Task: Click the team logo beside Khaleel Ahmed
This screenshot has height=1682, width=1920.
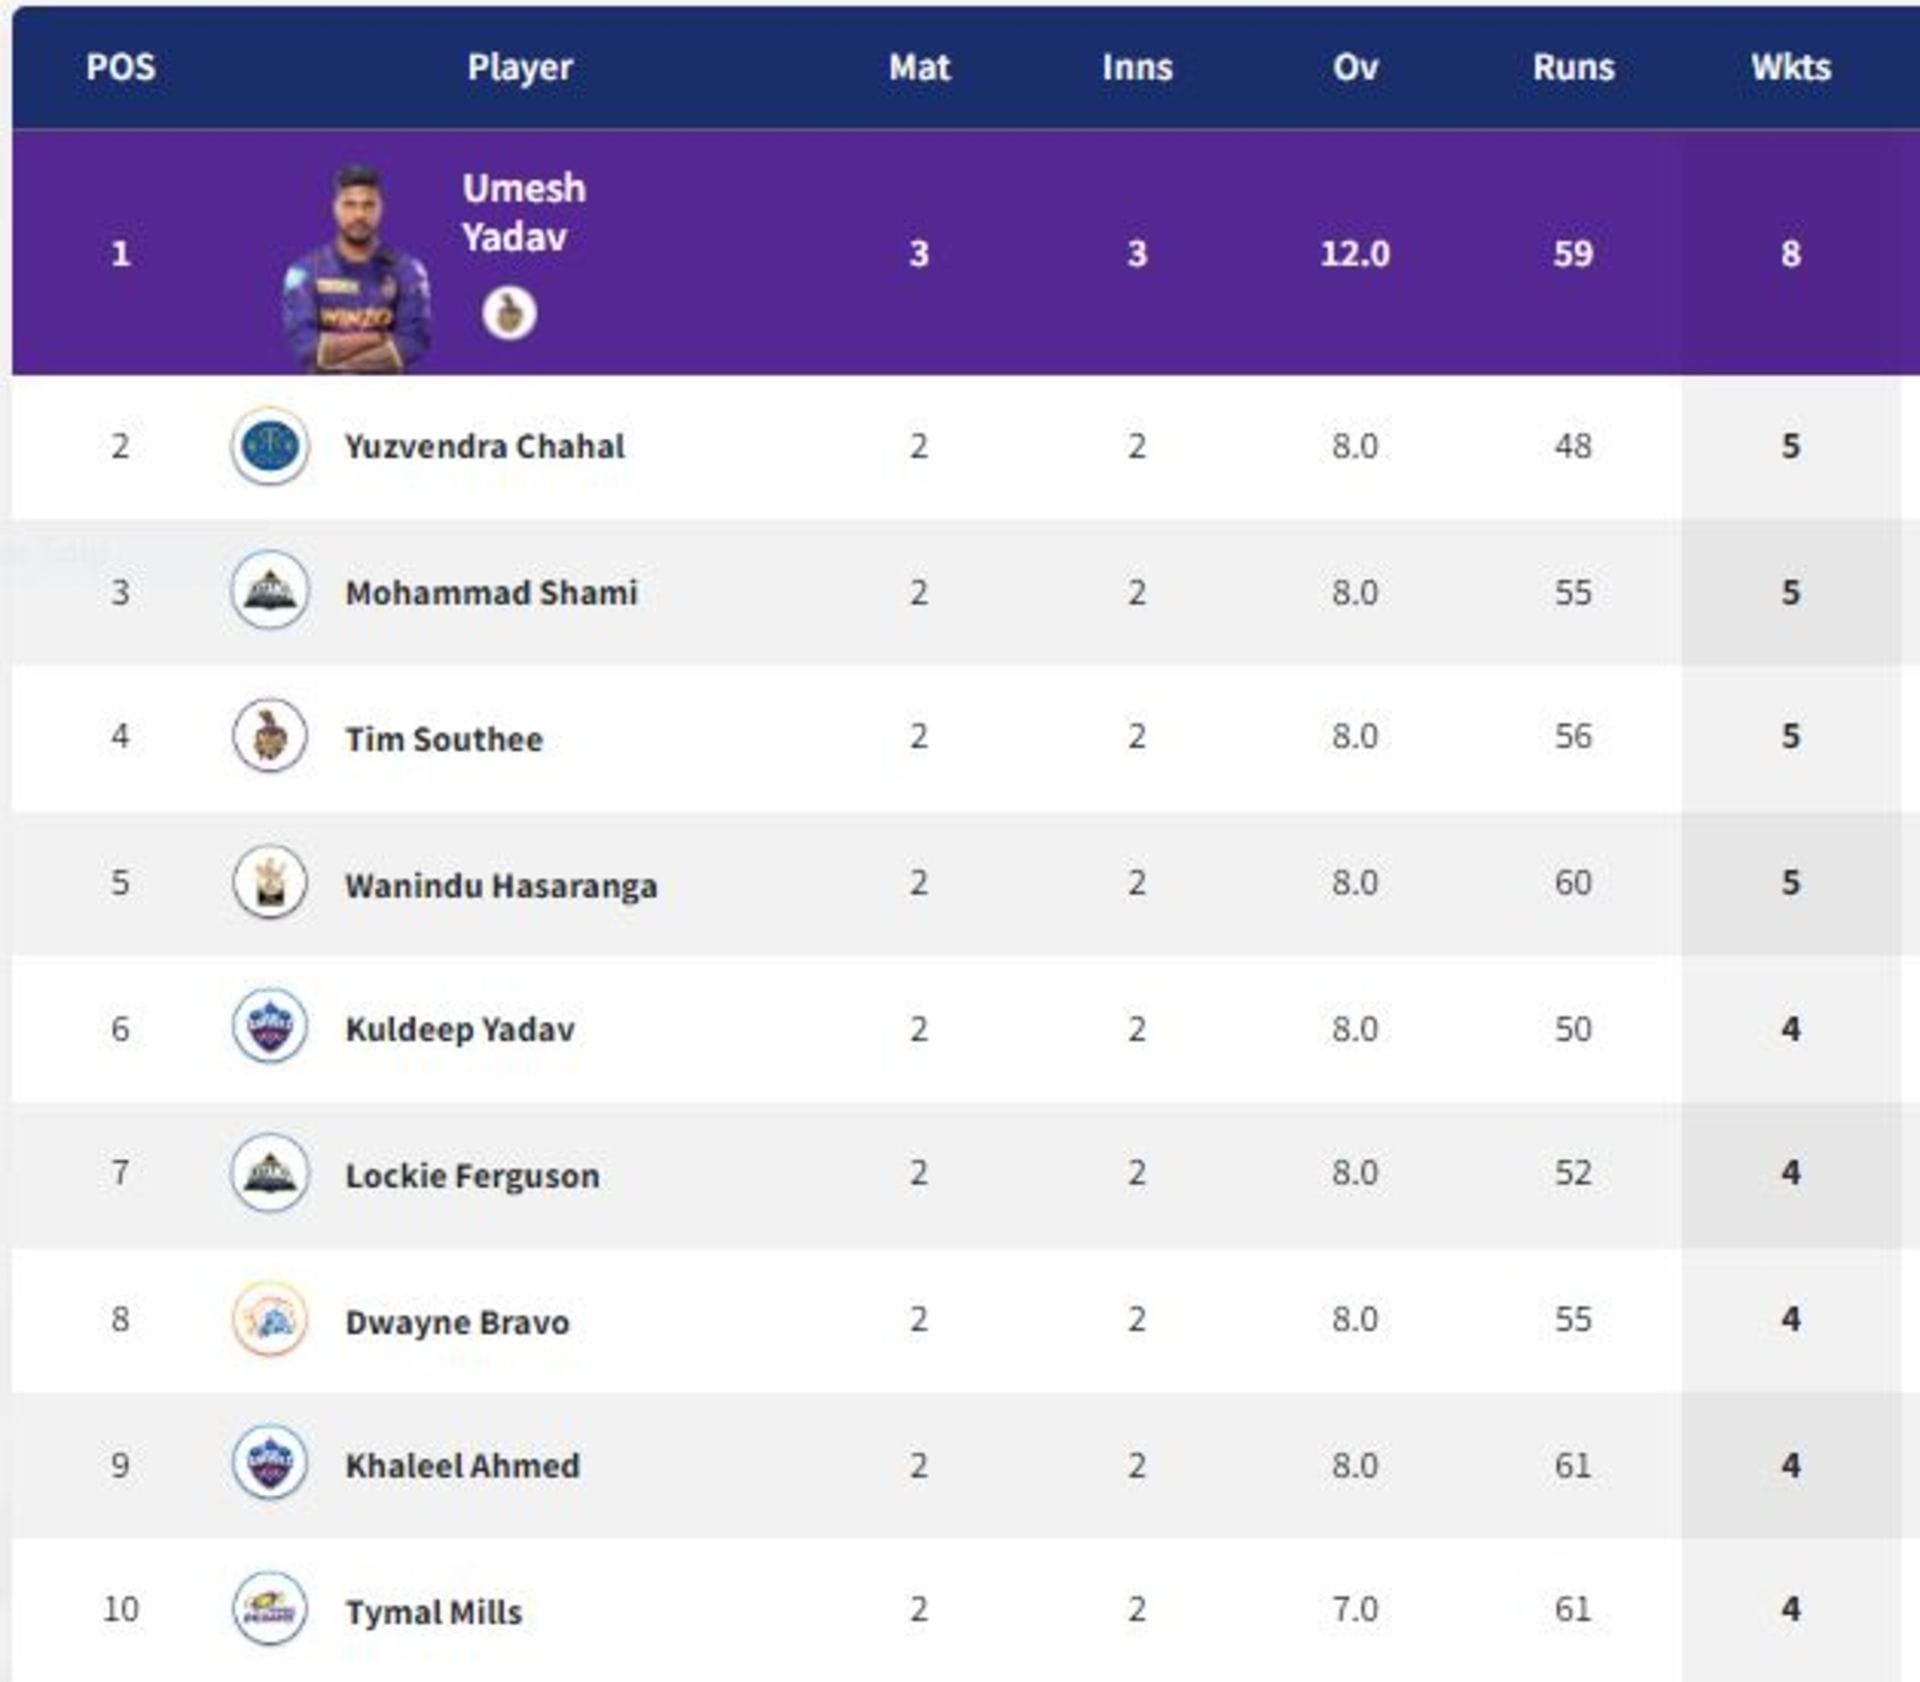Action: (x=269, y=1464)
